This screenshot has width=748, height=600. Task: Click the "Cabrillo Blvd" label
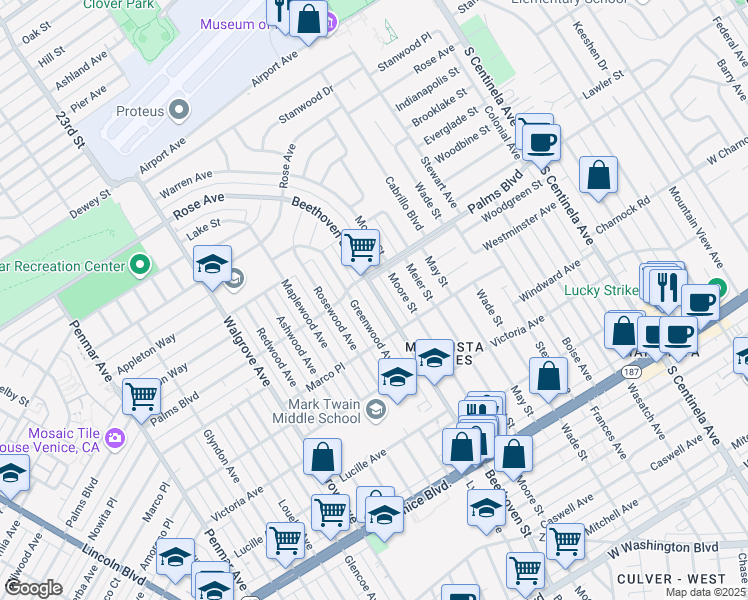coord(404,204)
